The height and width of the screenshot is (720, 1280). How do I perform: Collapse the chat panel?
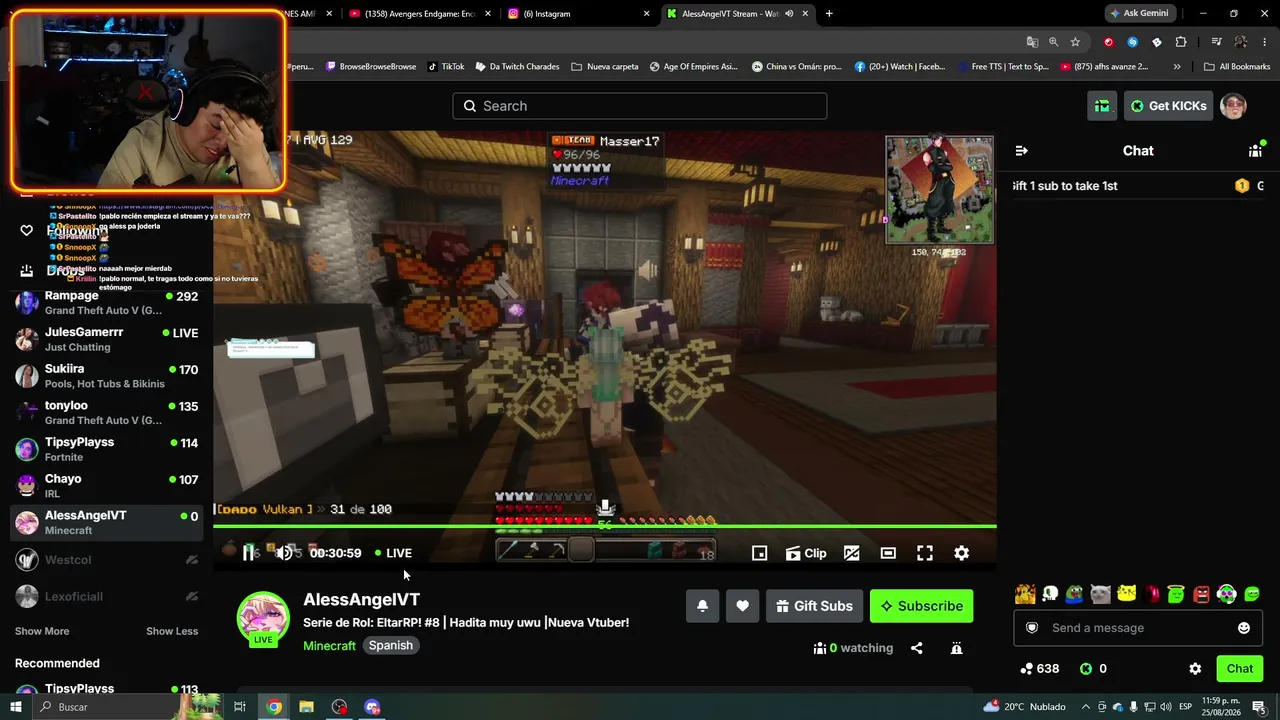[1021, 151]
